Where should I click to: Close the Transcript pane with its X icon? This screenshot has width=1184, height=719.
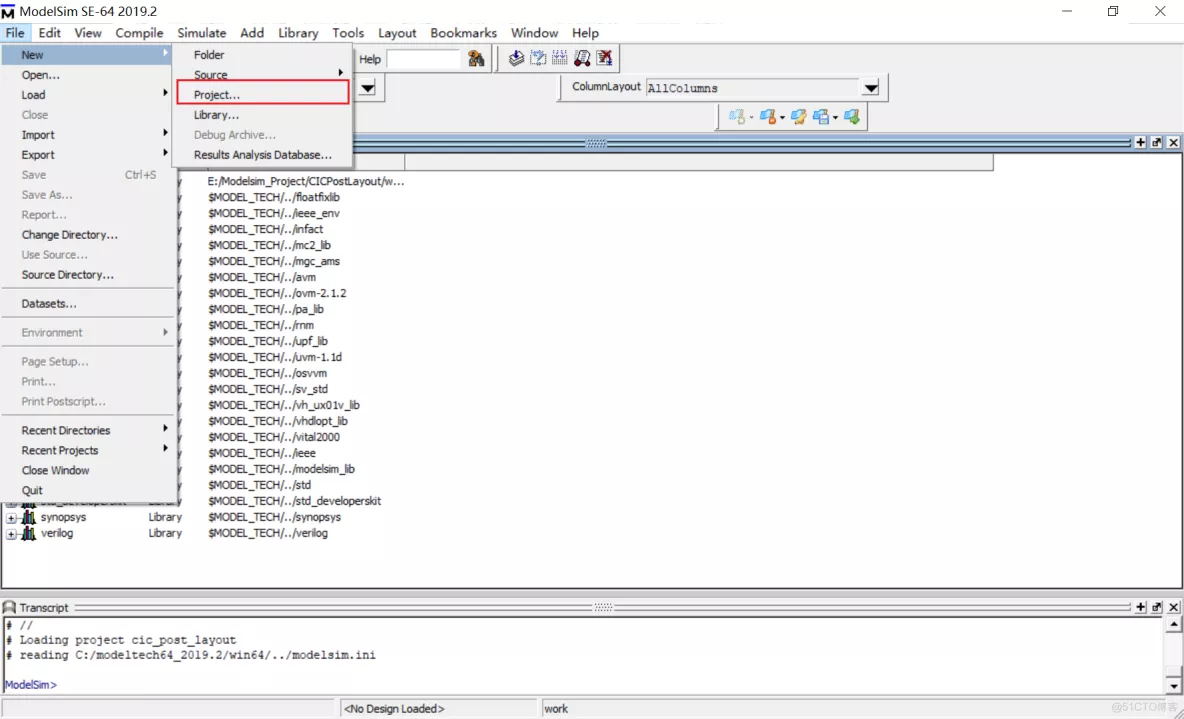coord(1173,607)
